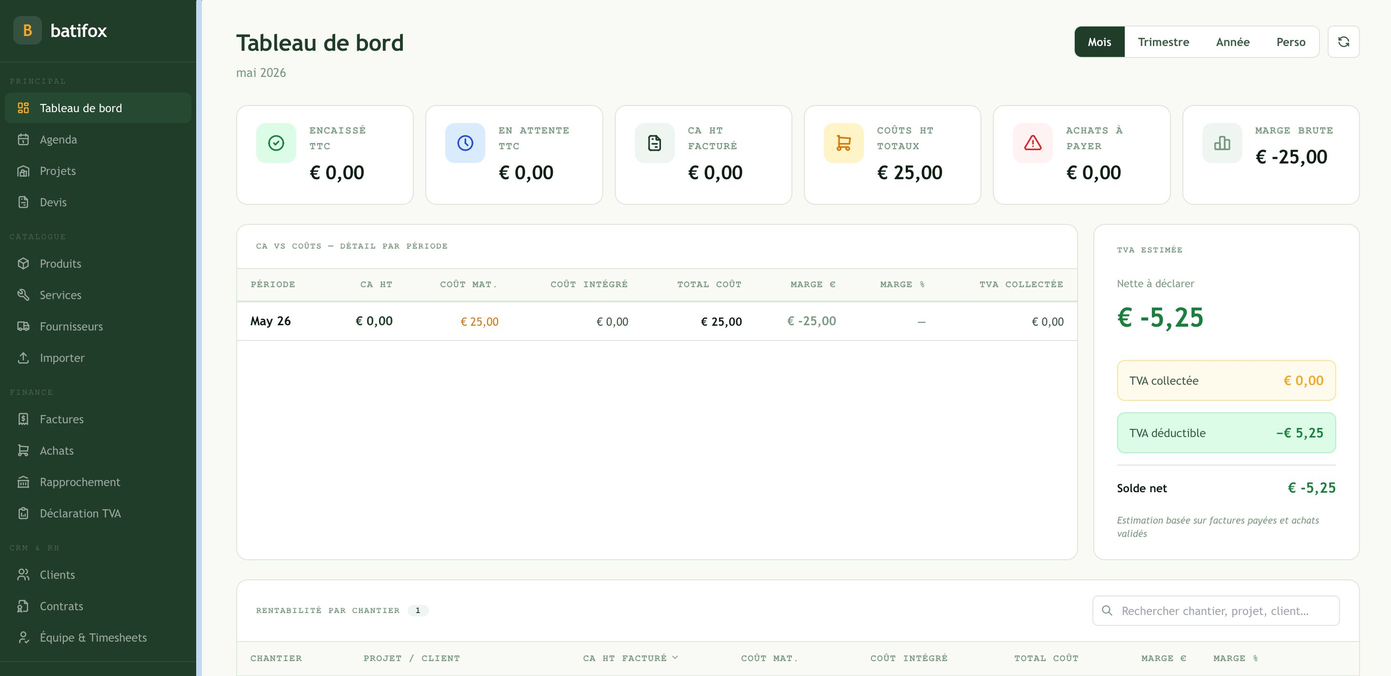Click the TVA collectée row
Viewport: 1391px width, 676px height.
[x=1226, y=381]
